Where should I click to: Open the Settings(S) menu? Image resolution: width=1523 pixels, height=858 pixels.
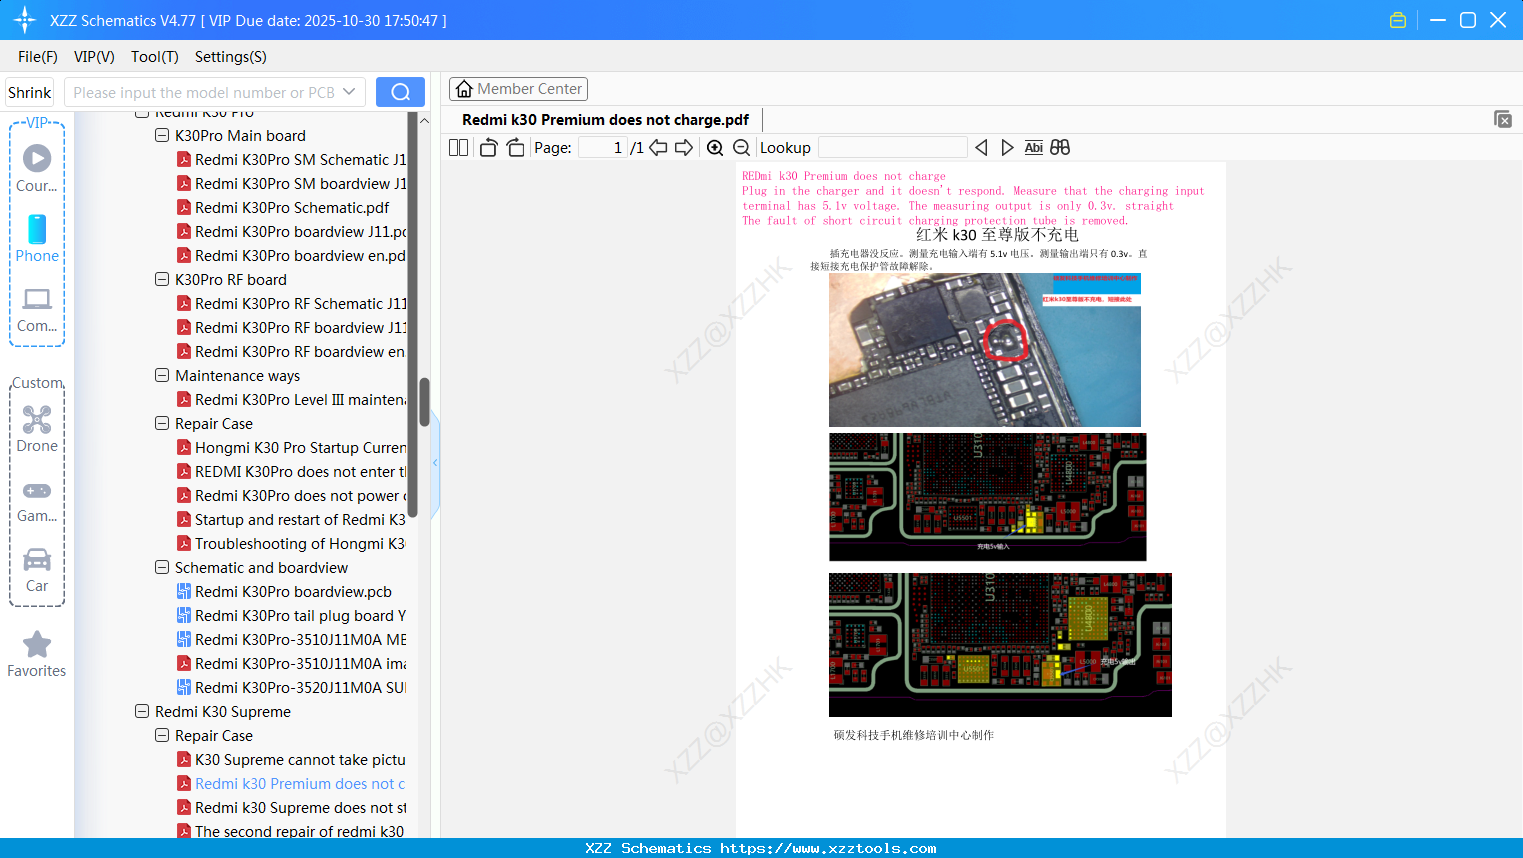pos(231,57)
